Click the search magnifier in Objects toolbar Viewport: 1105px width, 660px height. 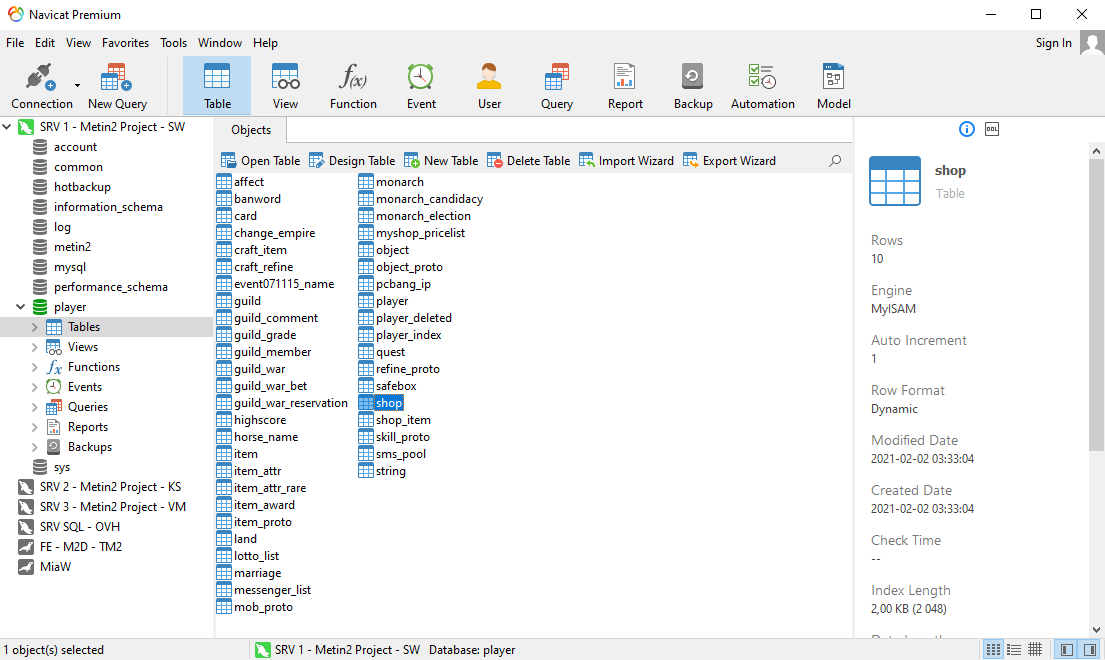(836, 161)
